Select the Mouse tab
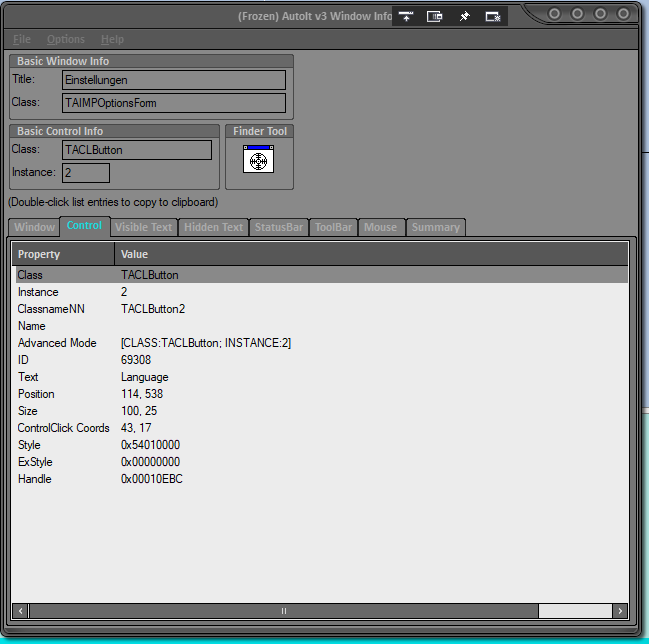The width and height of the screenshot is (649, 644). 380,227
